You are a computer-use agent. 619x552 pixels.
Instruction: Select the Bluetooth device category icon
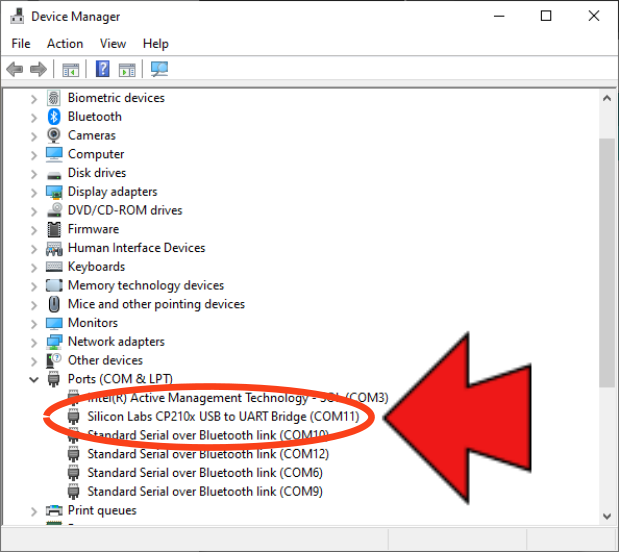coord(55,116)
